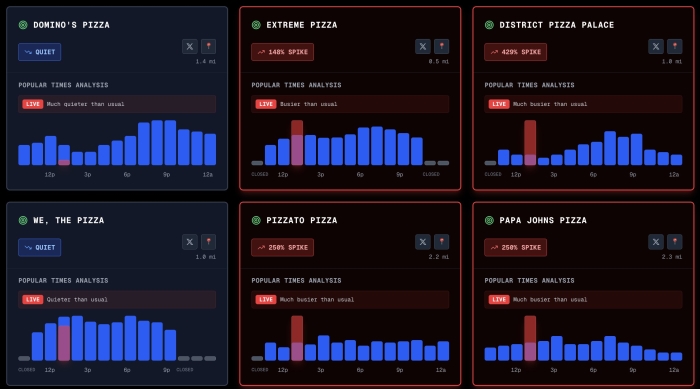The height and width of the screenshot is (389, 700).
Task: Click the 250% SPIKE badge on Pizzato Pizza
Action: click(283, 247)
